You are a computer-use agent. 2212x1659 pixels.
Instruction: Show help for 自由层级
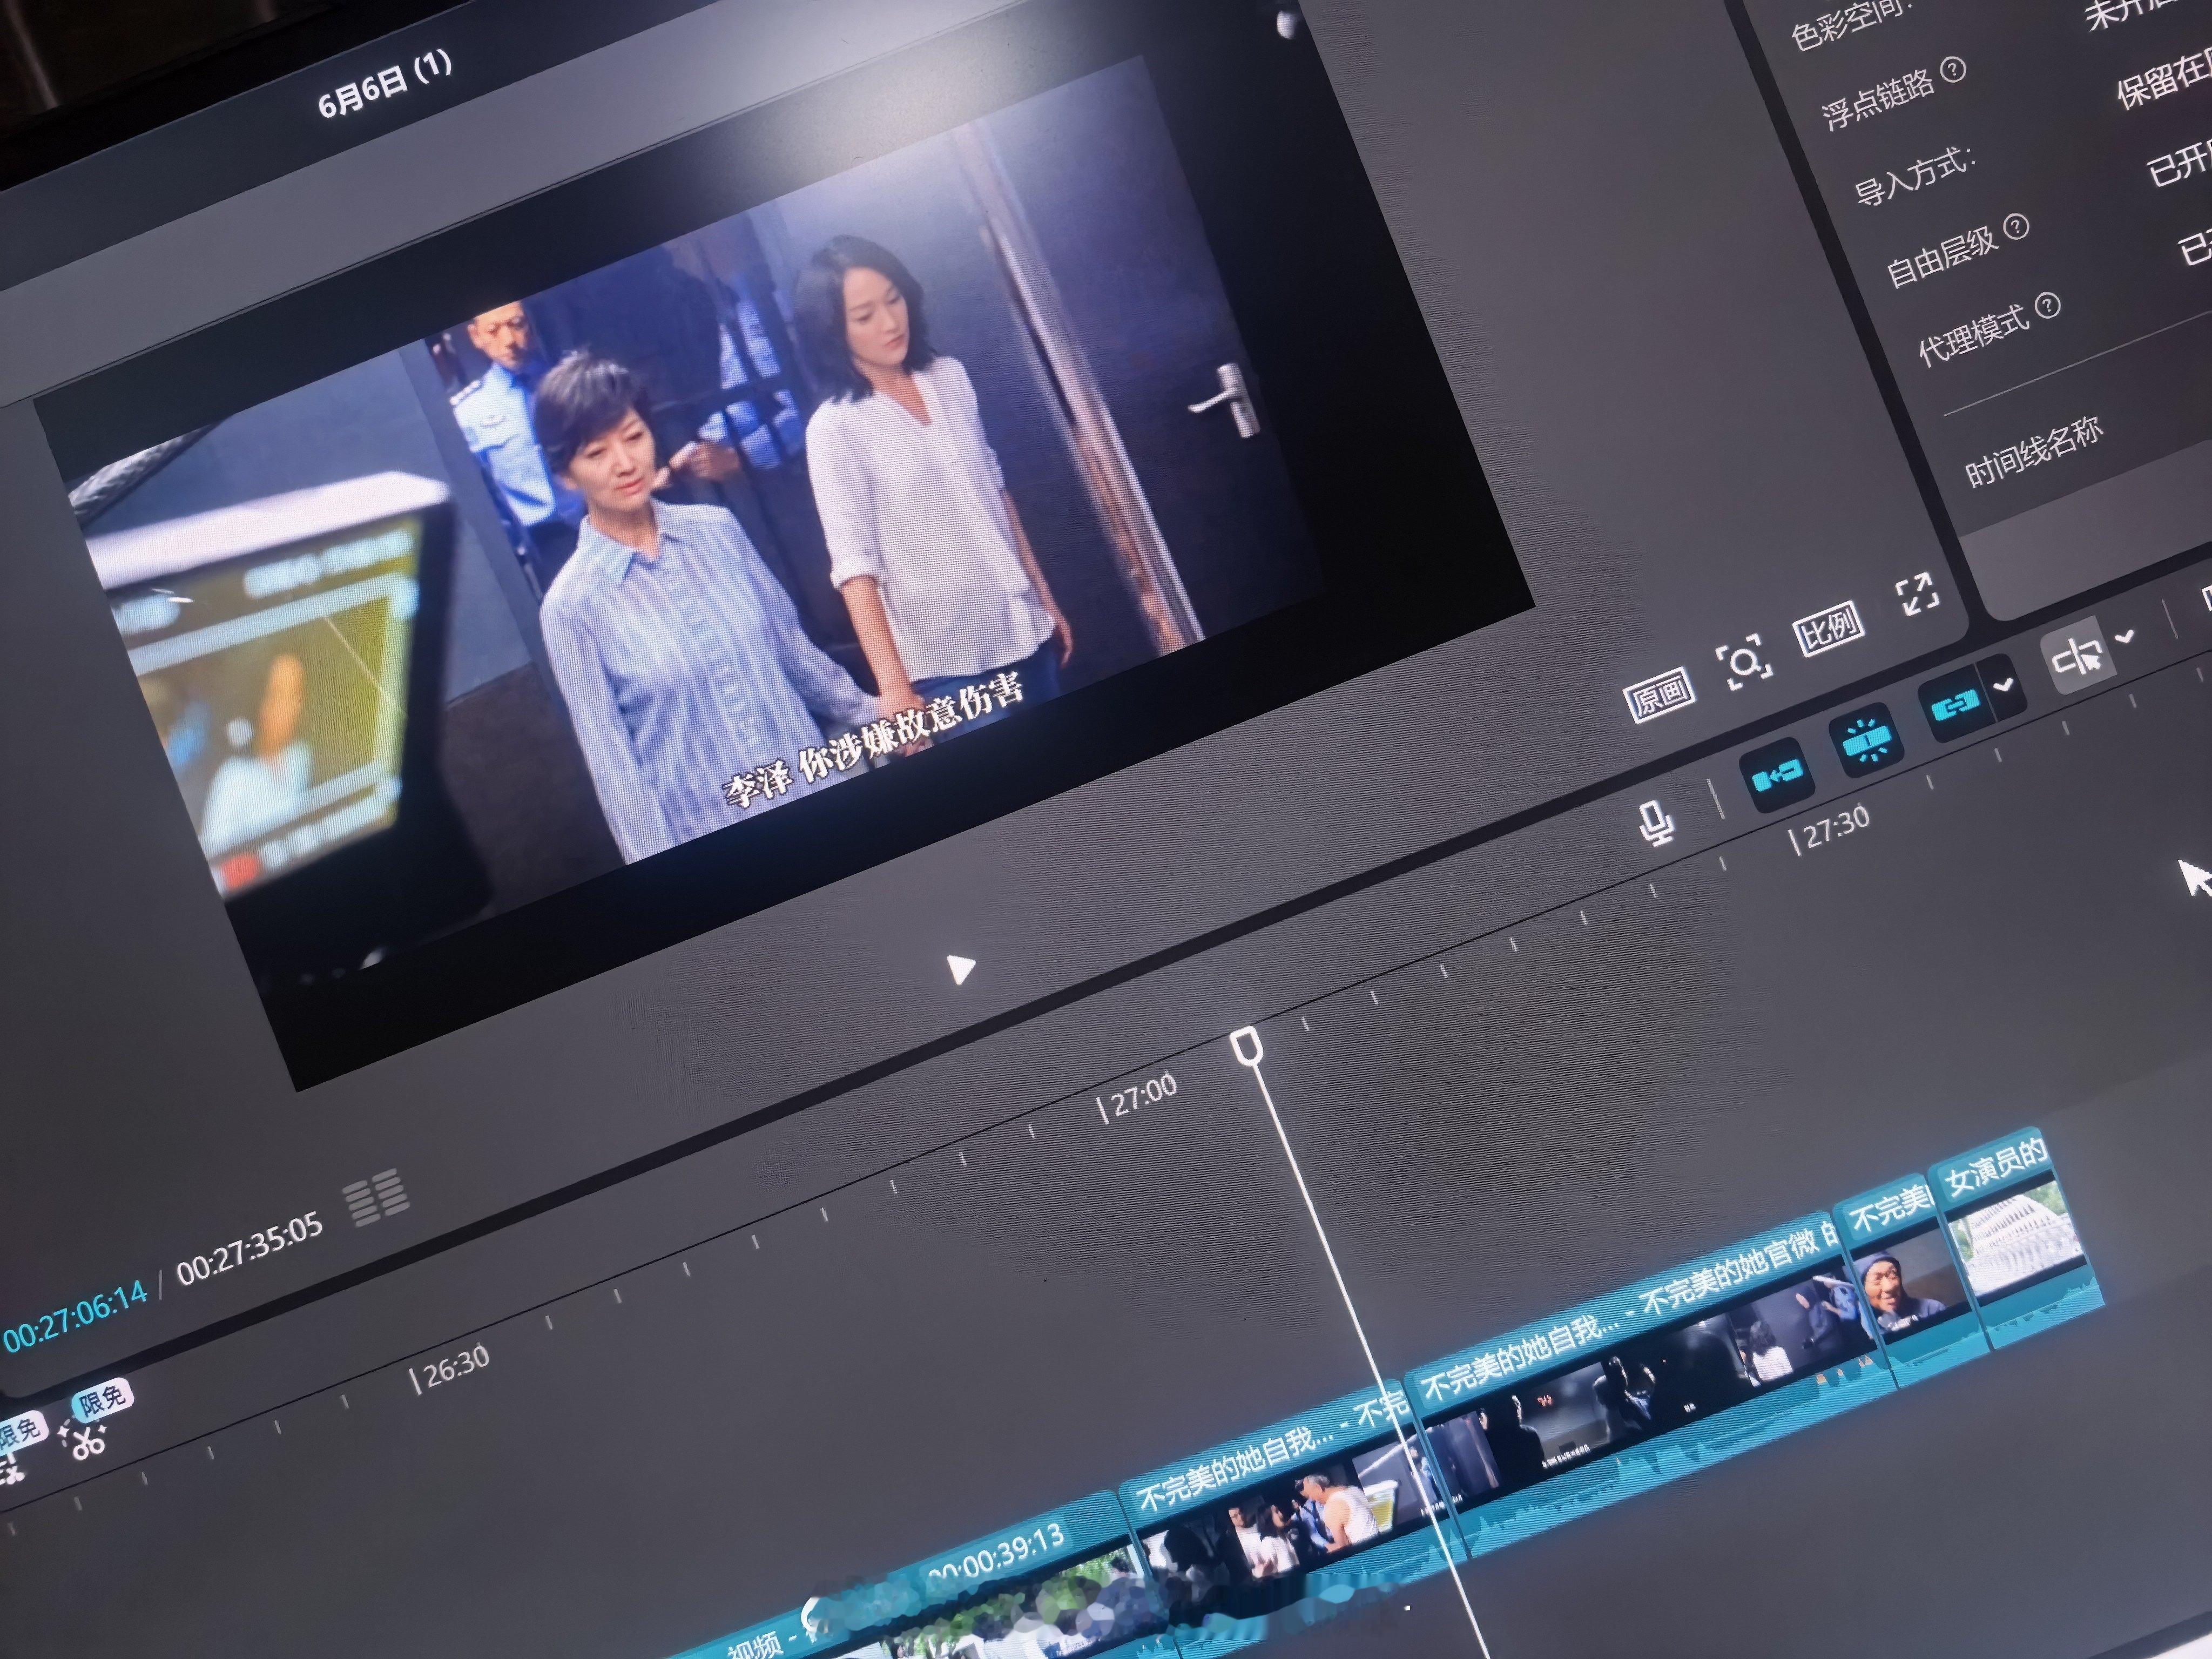2016,226
